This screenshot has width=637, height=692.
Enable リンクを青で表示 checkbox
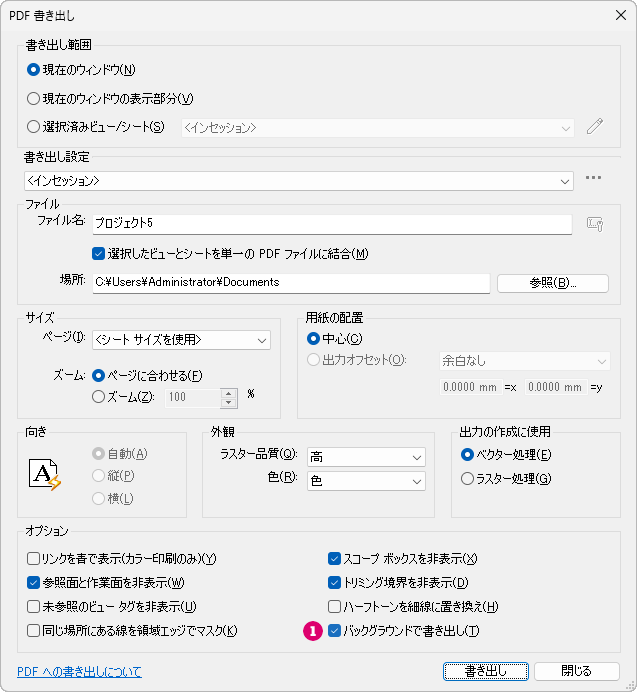[34, 558]
